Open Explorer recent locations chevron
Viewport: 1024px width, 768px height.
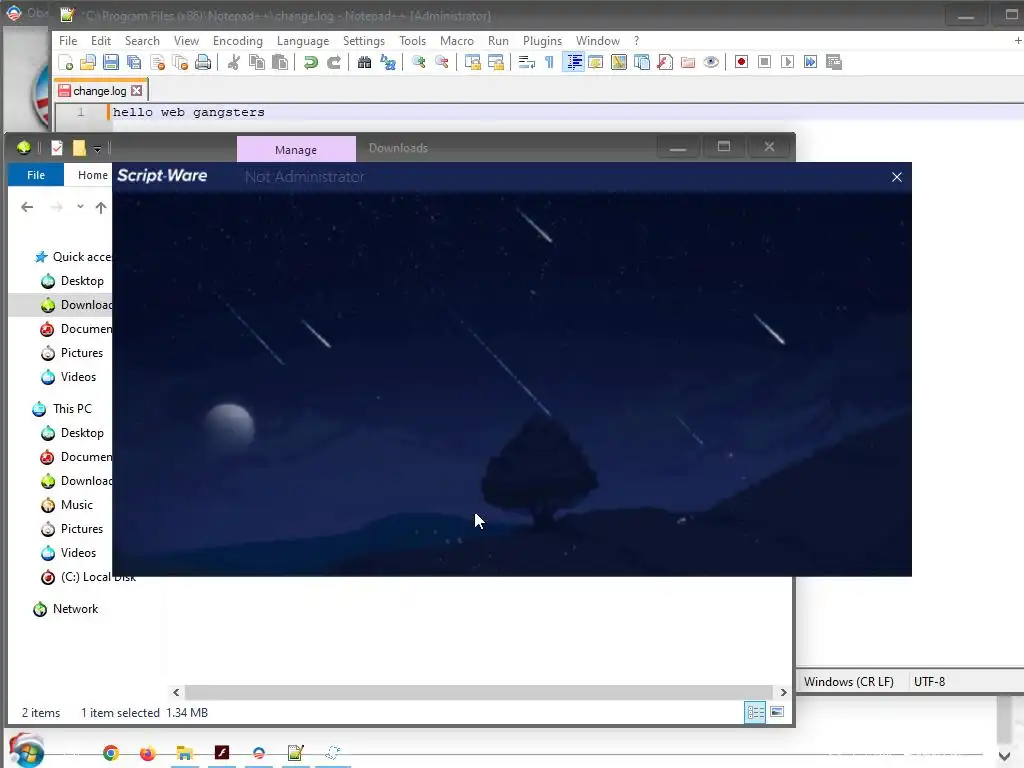[80, 206]
